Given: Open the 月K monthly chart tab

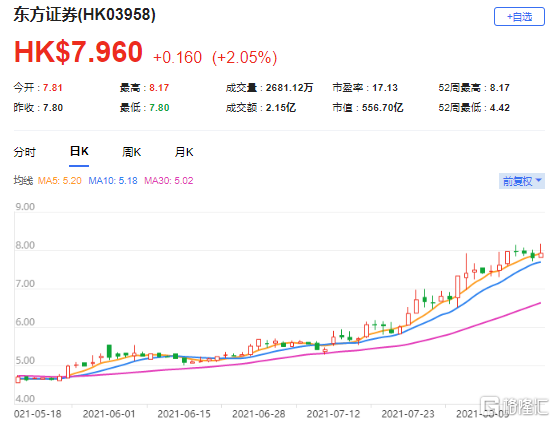Looking at the screenshot, I should [184, 152].
